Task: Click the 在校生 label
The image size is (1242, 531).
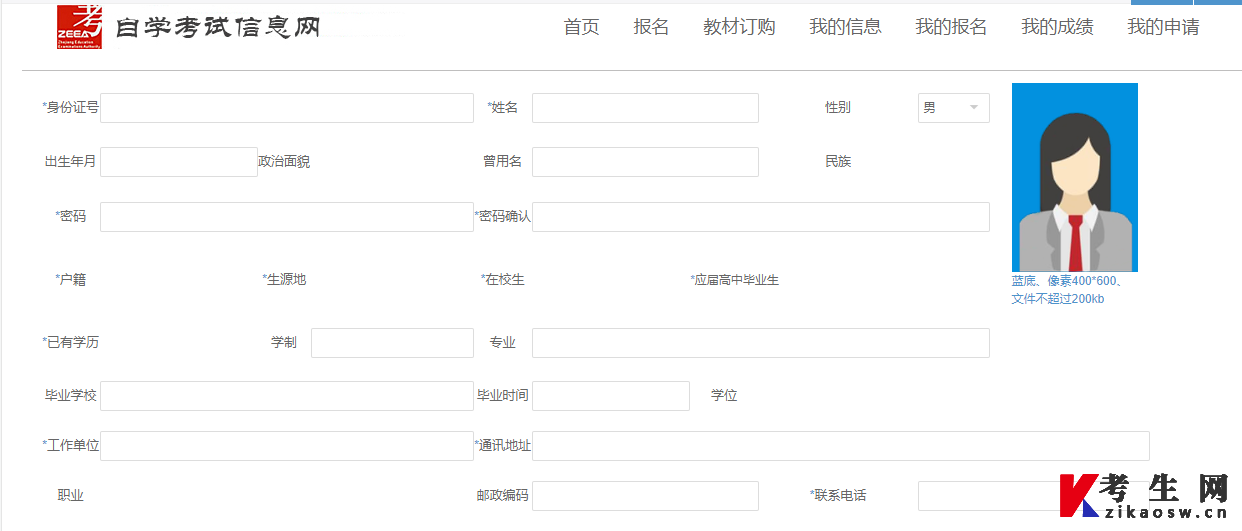Action: coord(503,280)
